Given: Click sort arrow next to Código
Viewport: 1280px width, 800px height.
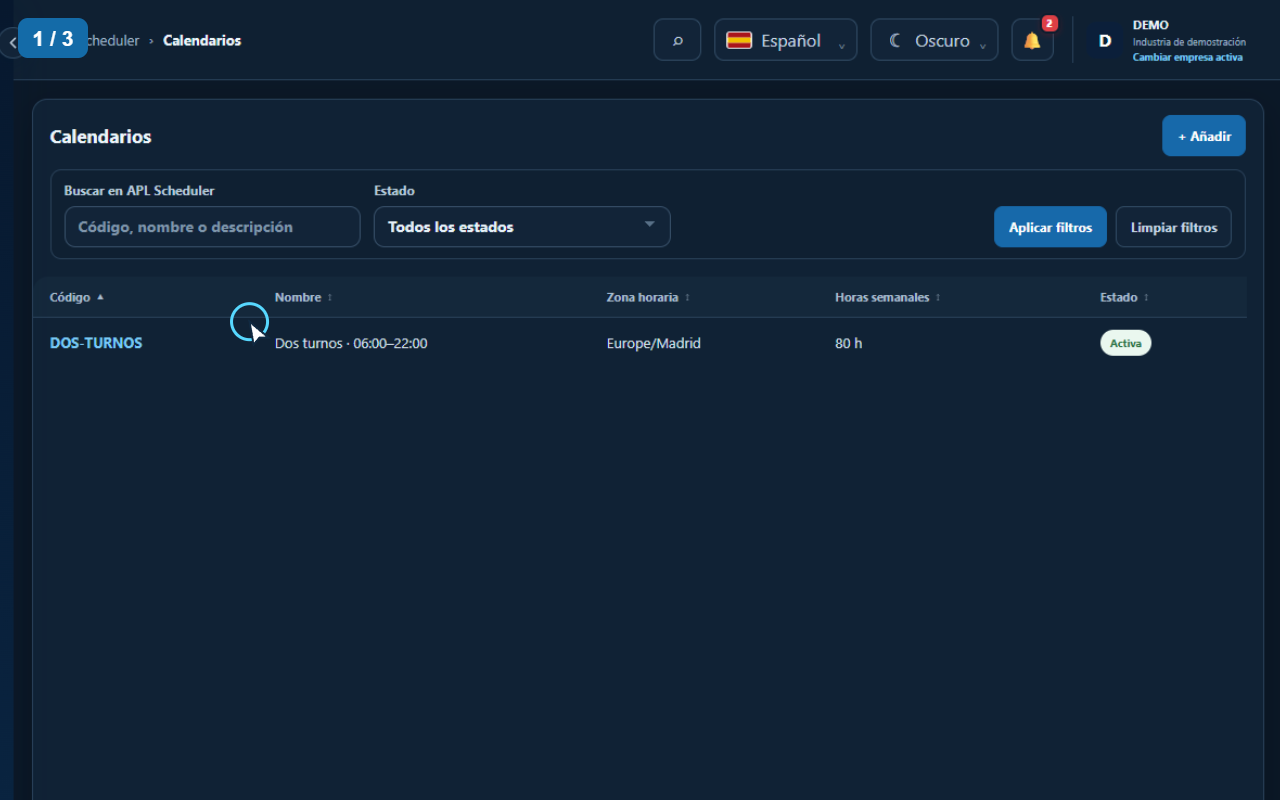Looking at the screenshot, I should (x=100, y=298).
